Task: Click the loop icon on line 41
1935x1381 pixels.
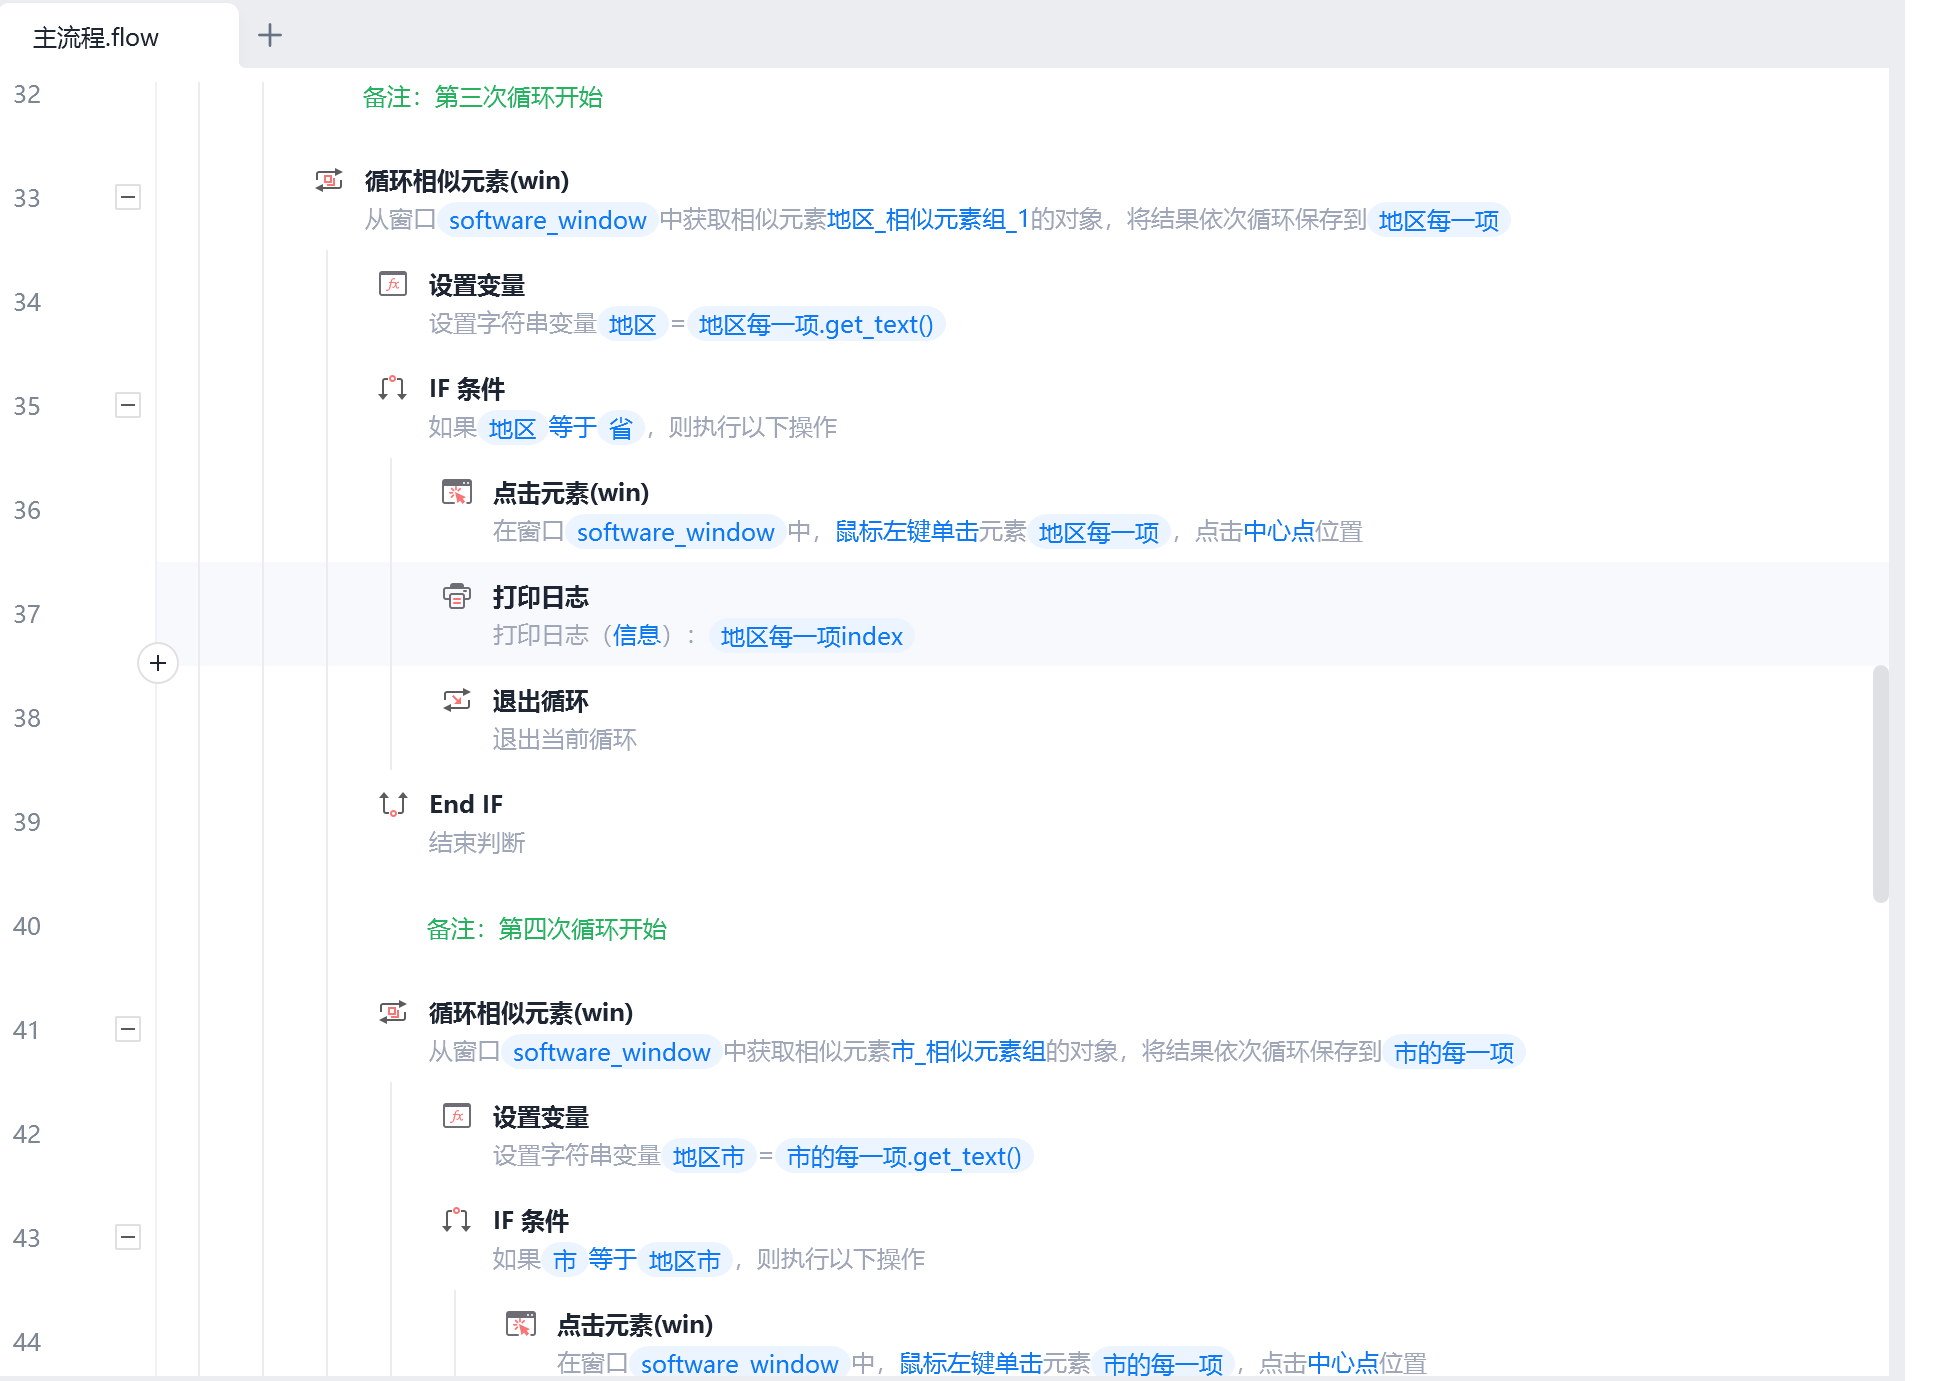Action: point(393,1012)
